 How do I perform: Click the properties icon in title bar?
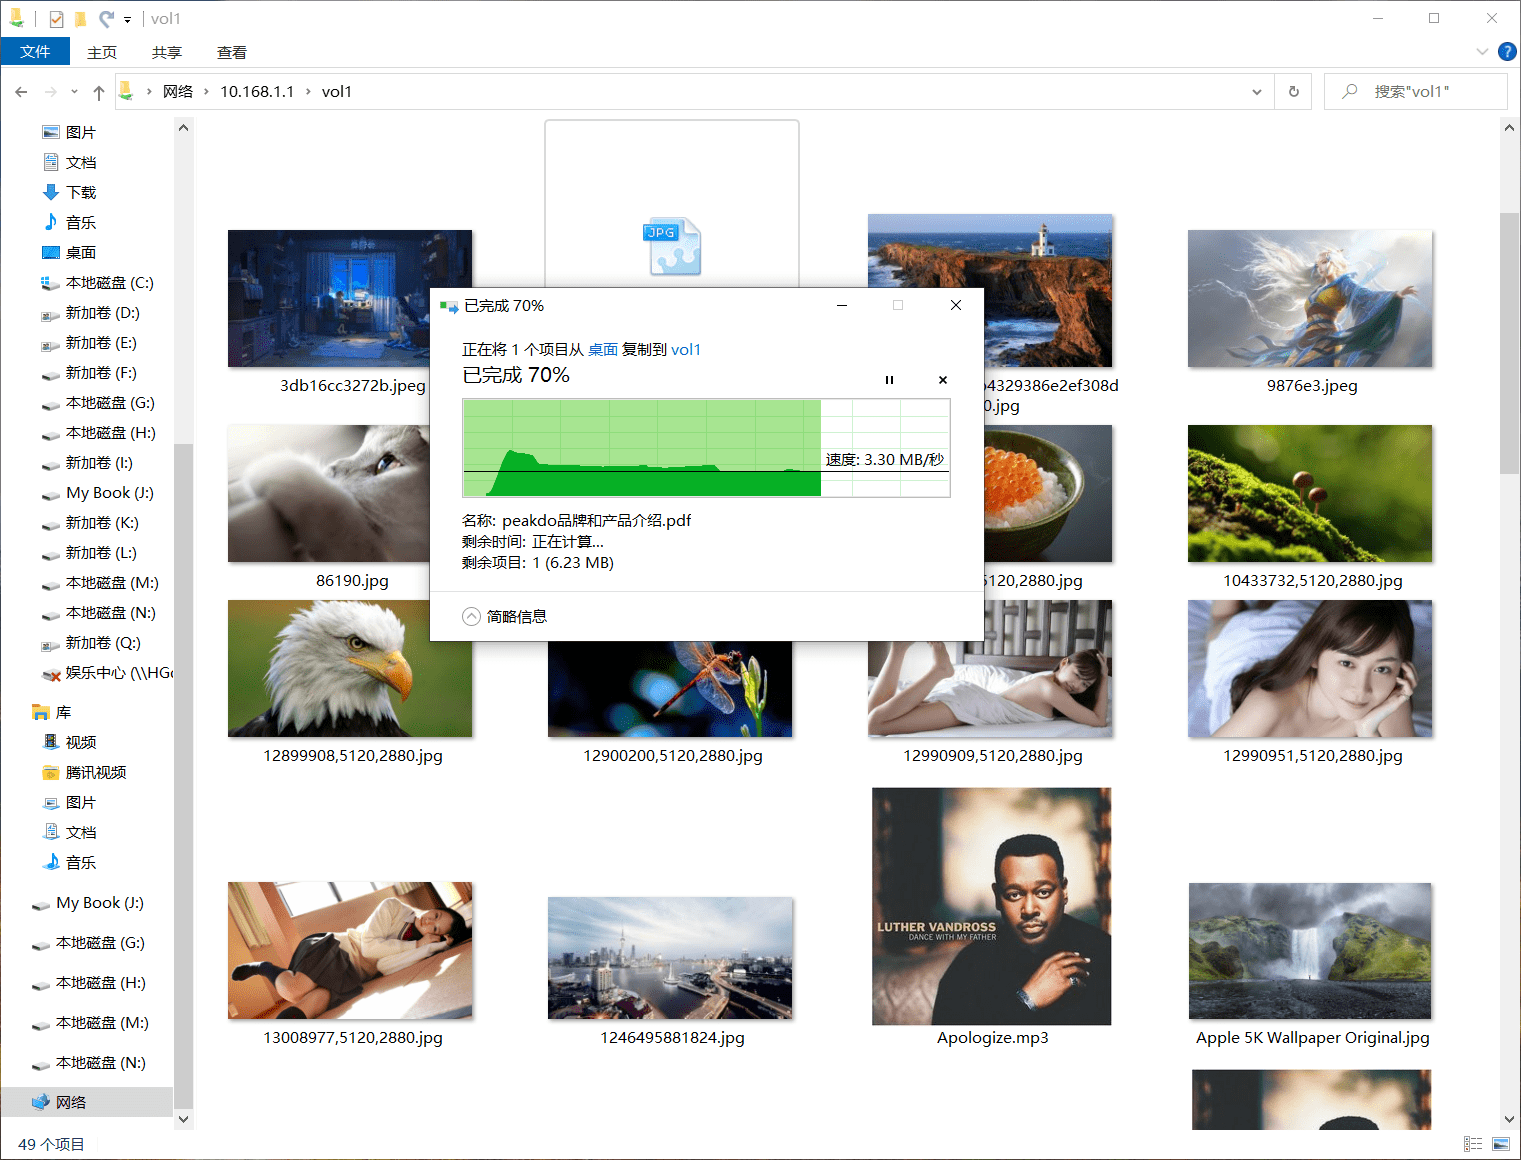[56, 19]
